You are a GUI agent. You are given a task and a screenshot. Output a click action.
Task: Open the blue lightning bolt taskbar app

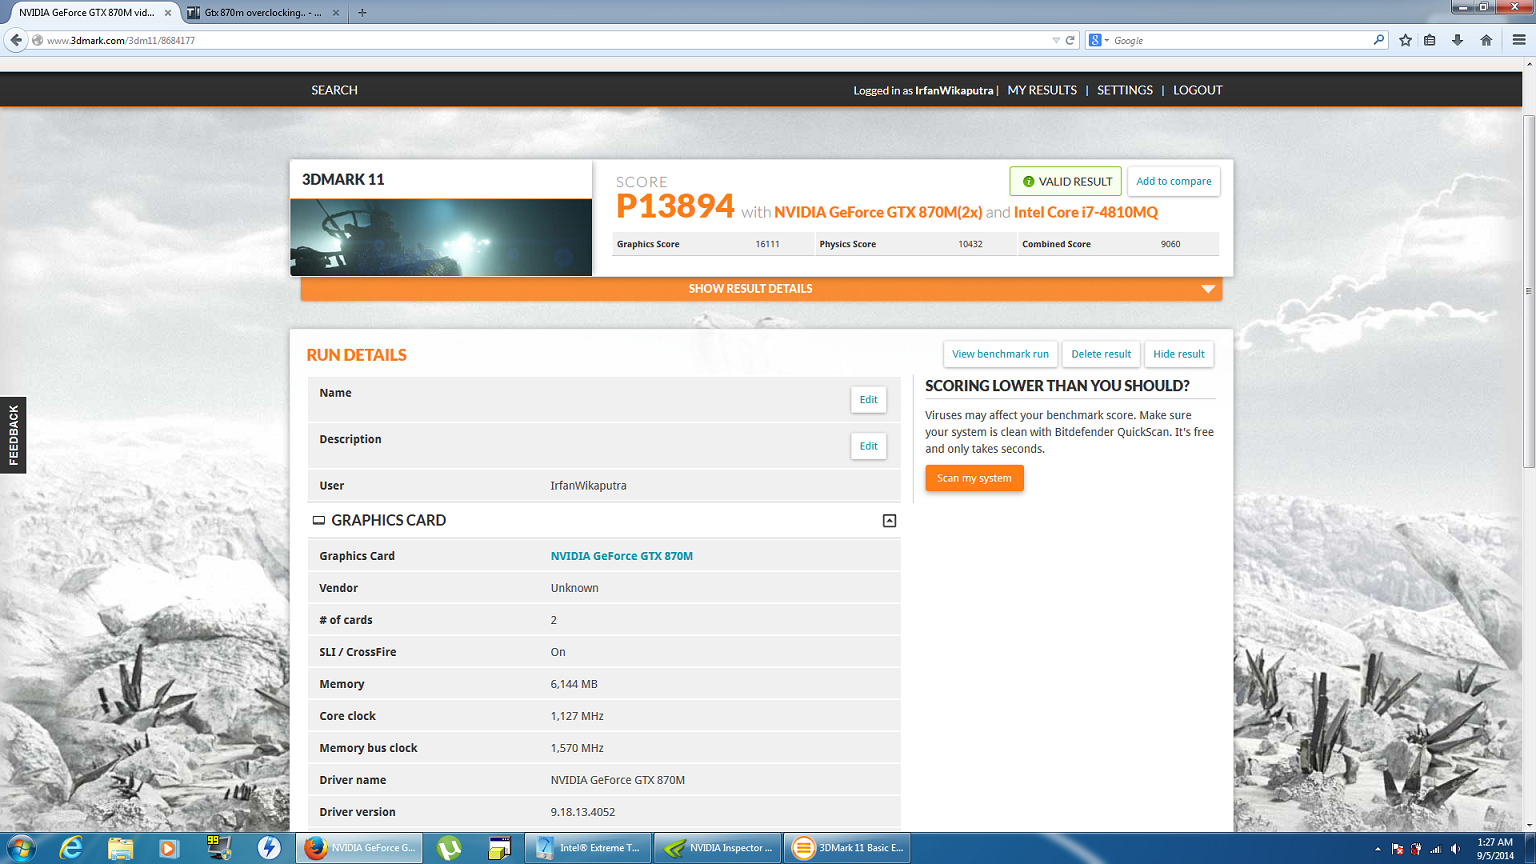(x=268, y=848)
